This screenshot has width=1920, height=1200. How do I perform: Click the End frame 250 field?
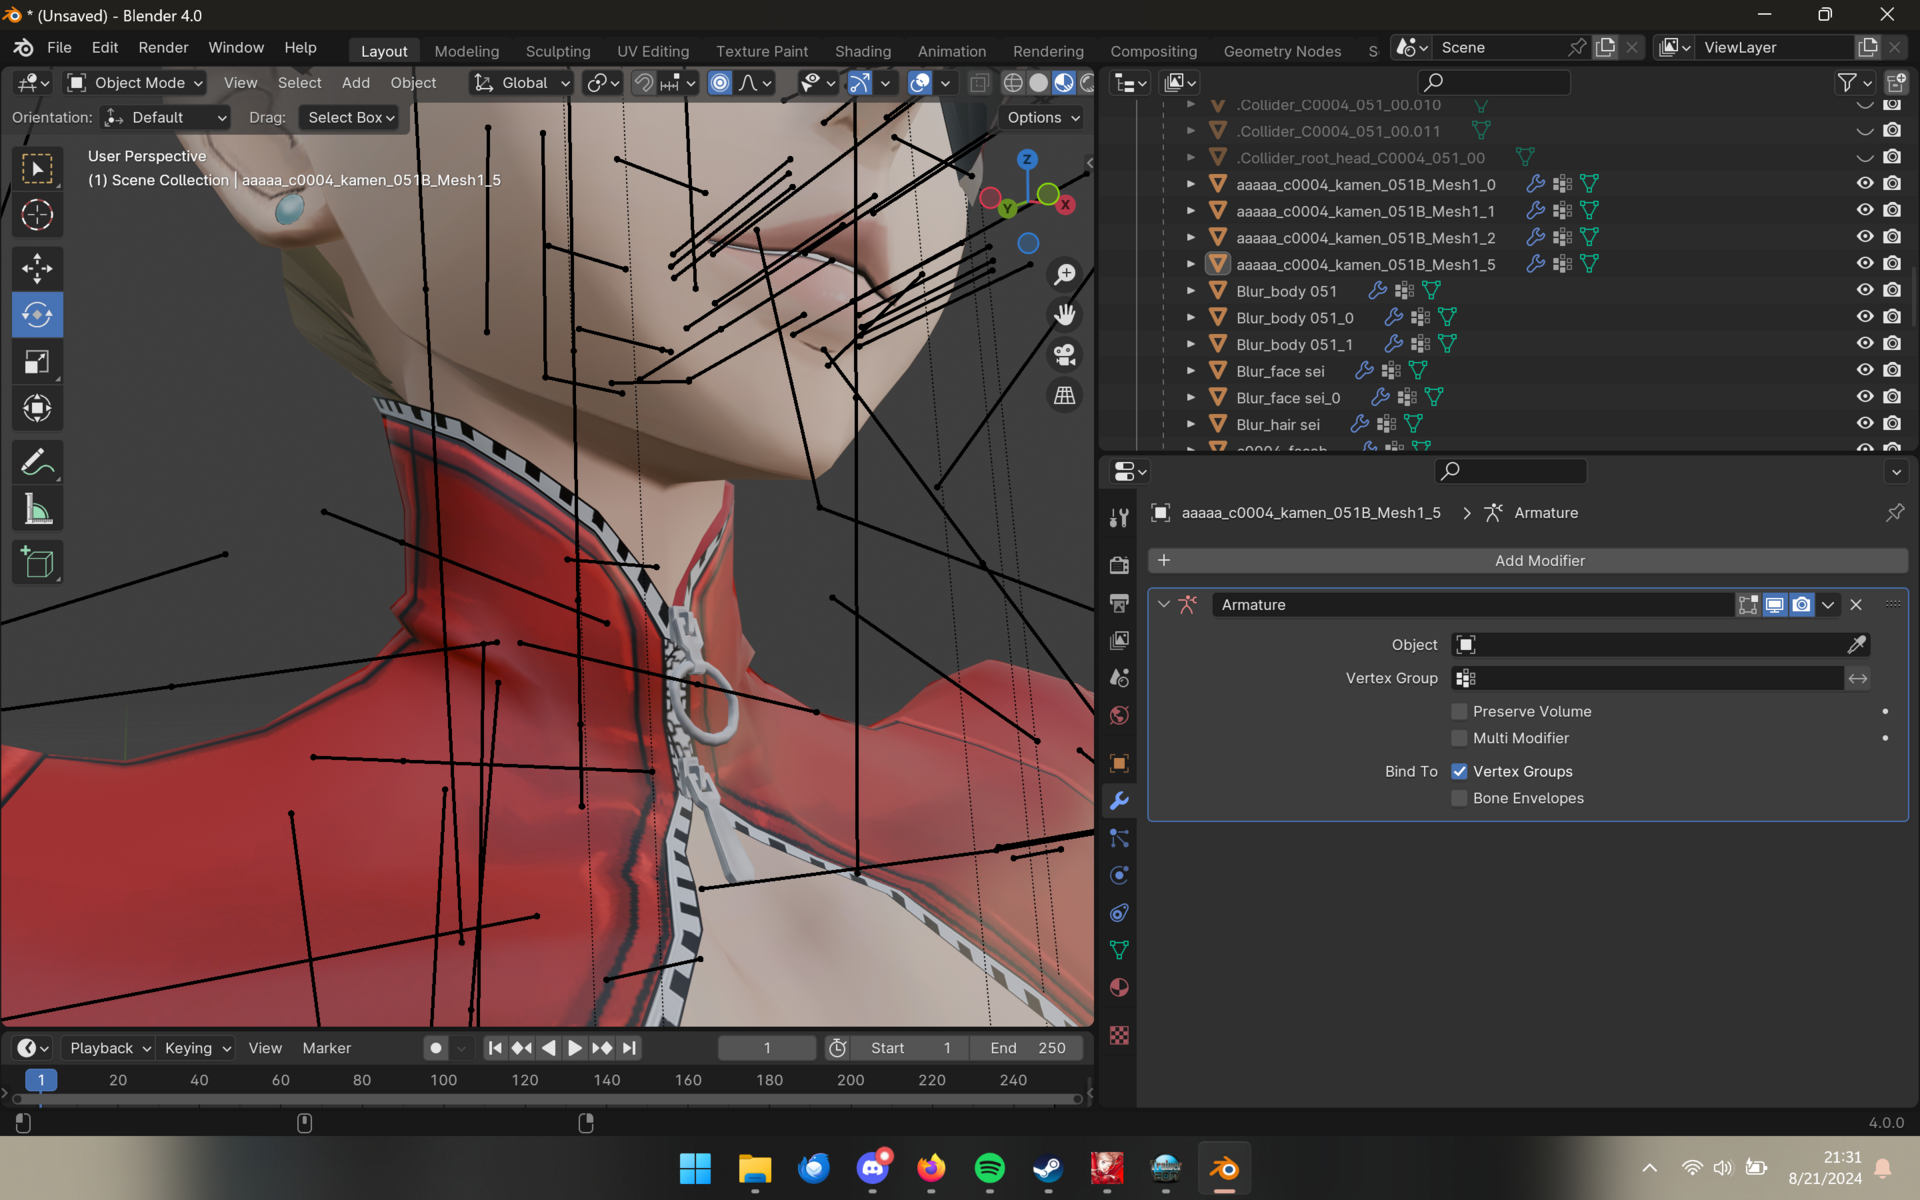(1027, 1048)
